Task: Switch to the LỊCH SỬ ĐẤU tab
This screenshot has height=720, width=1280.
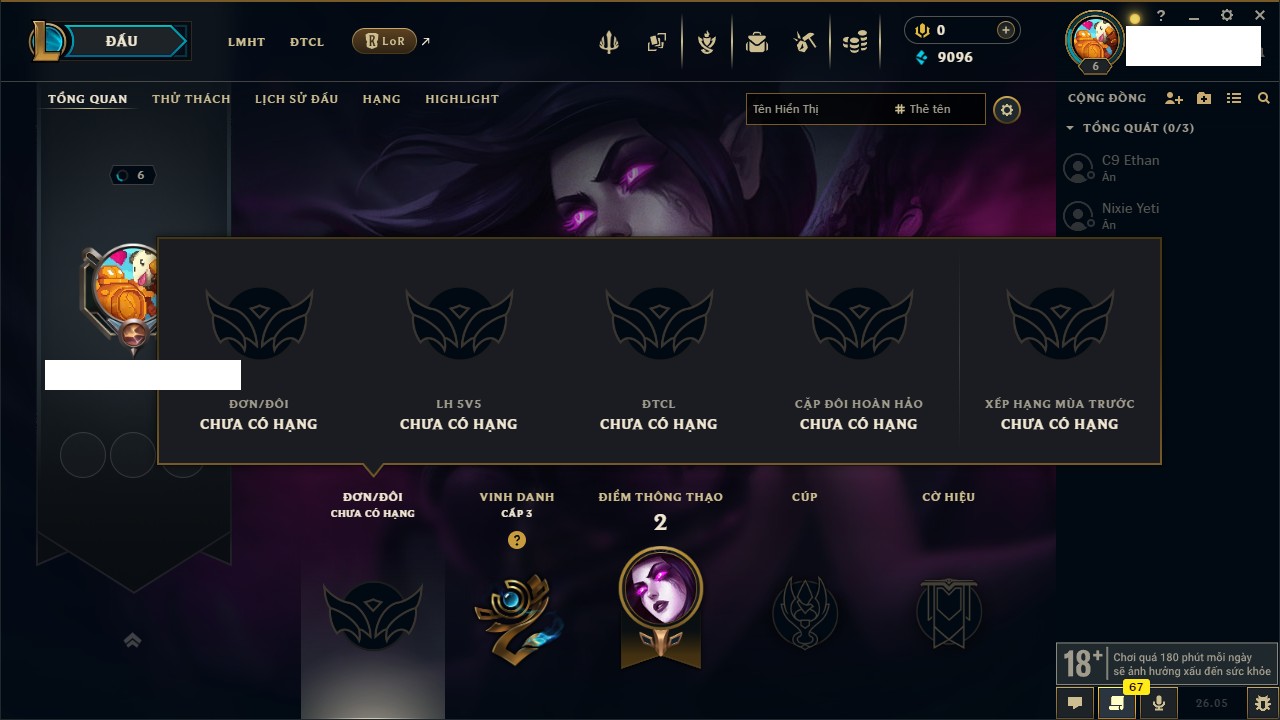Action: coord(296,99)
